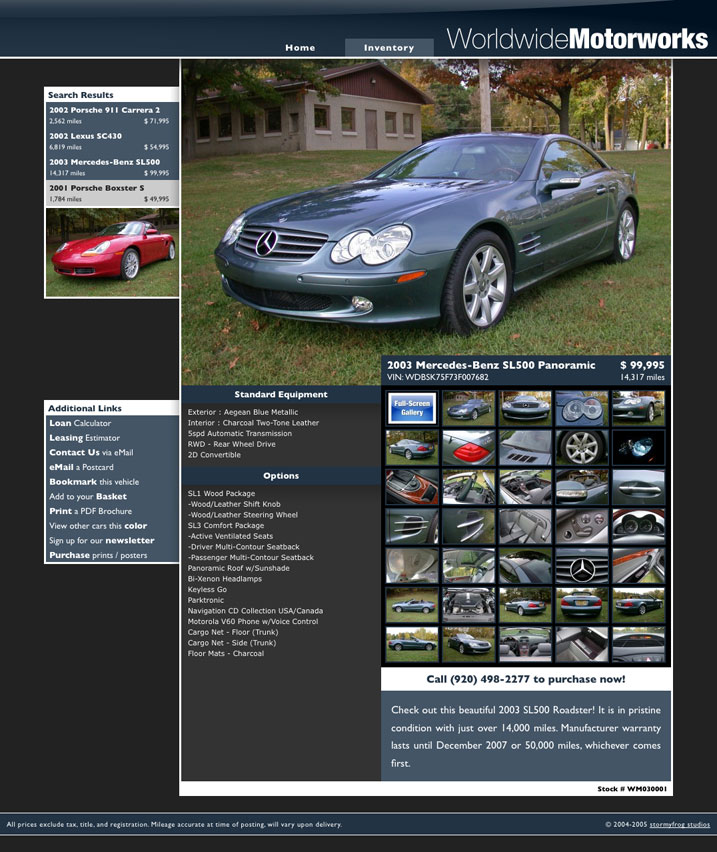Click the Call (920) 498-2277 banner
The image size is (717, 852).
click(x=526, y=679)
